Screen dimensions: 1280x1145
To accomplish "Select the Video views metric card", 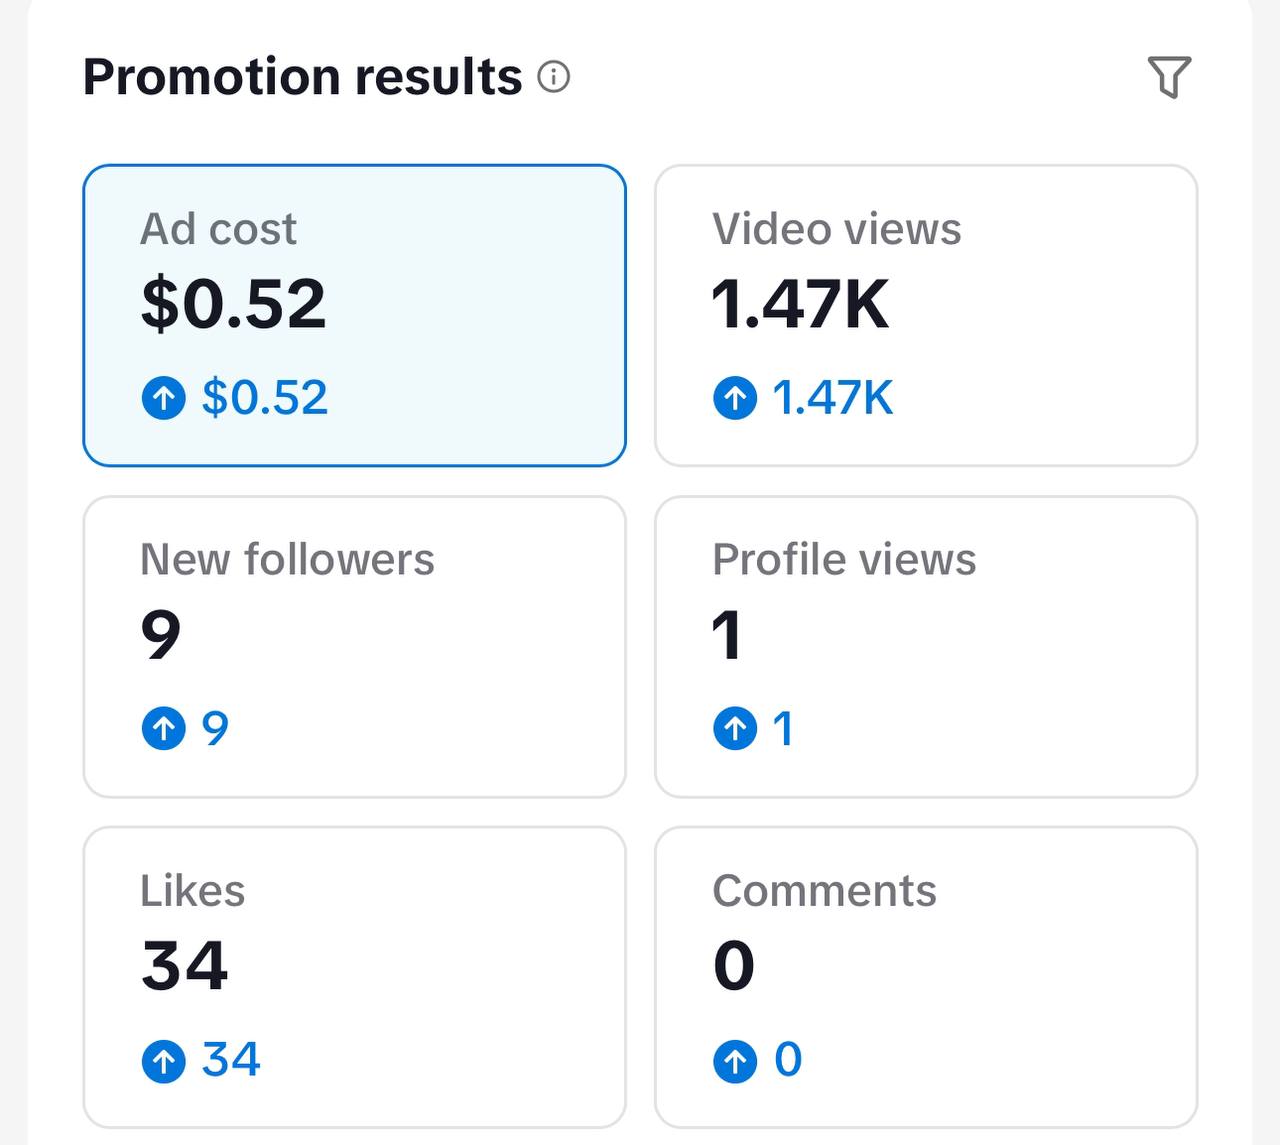I will tap(926, 316).
